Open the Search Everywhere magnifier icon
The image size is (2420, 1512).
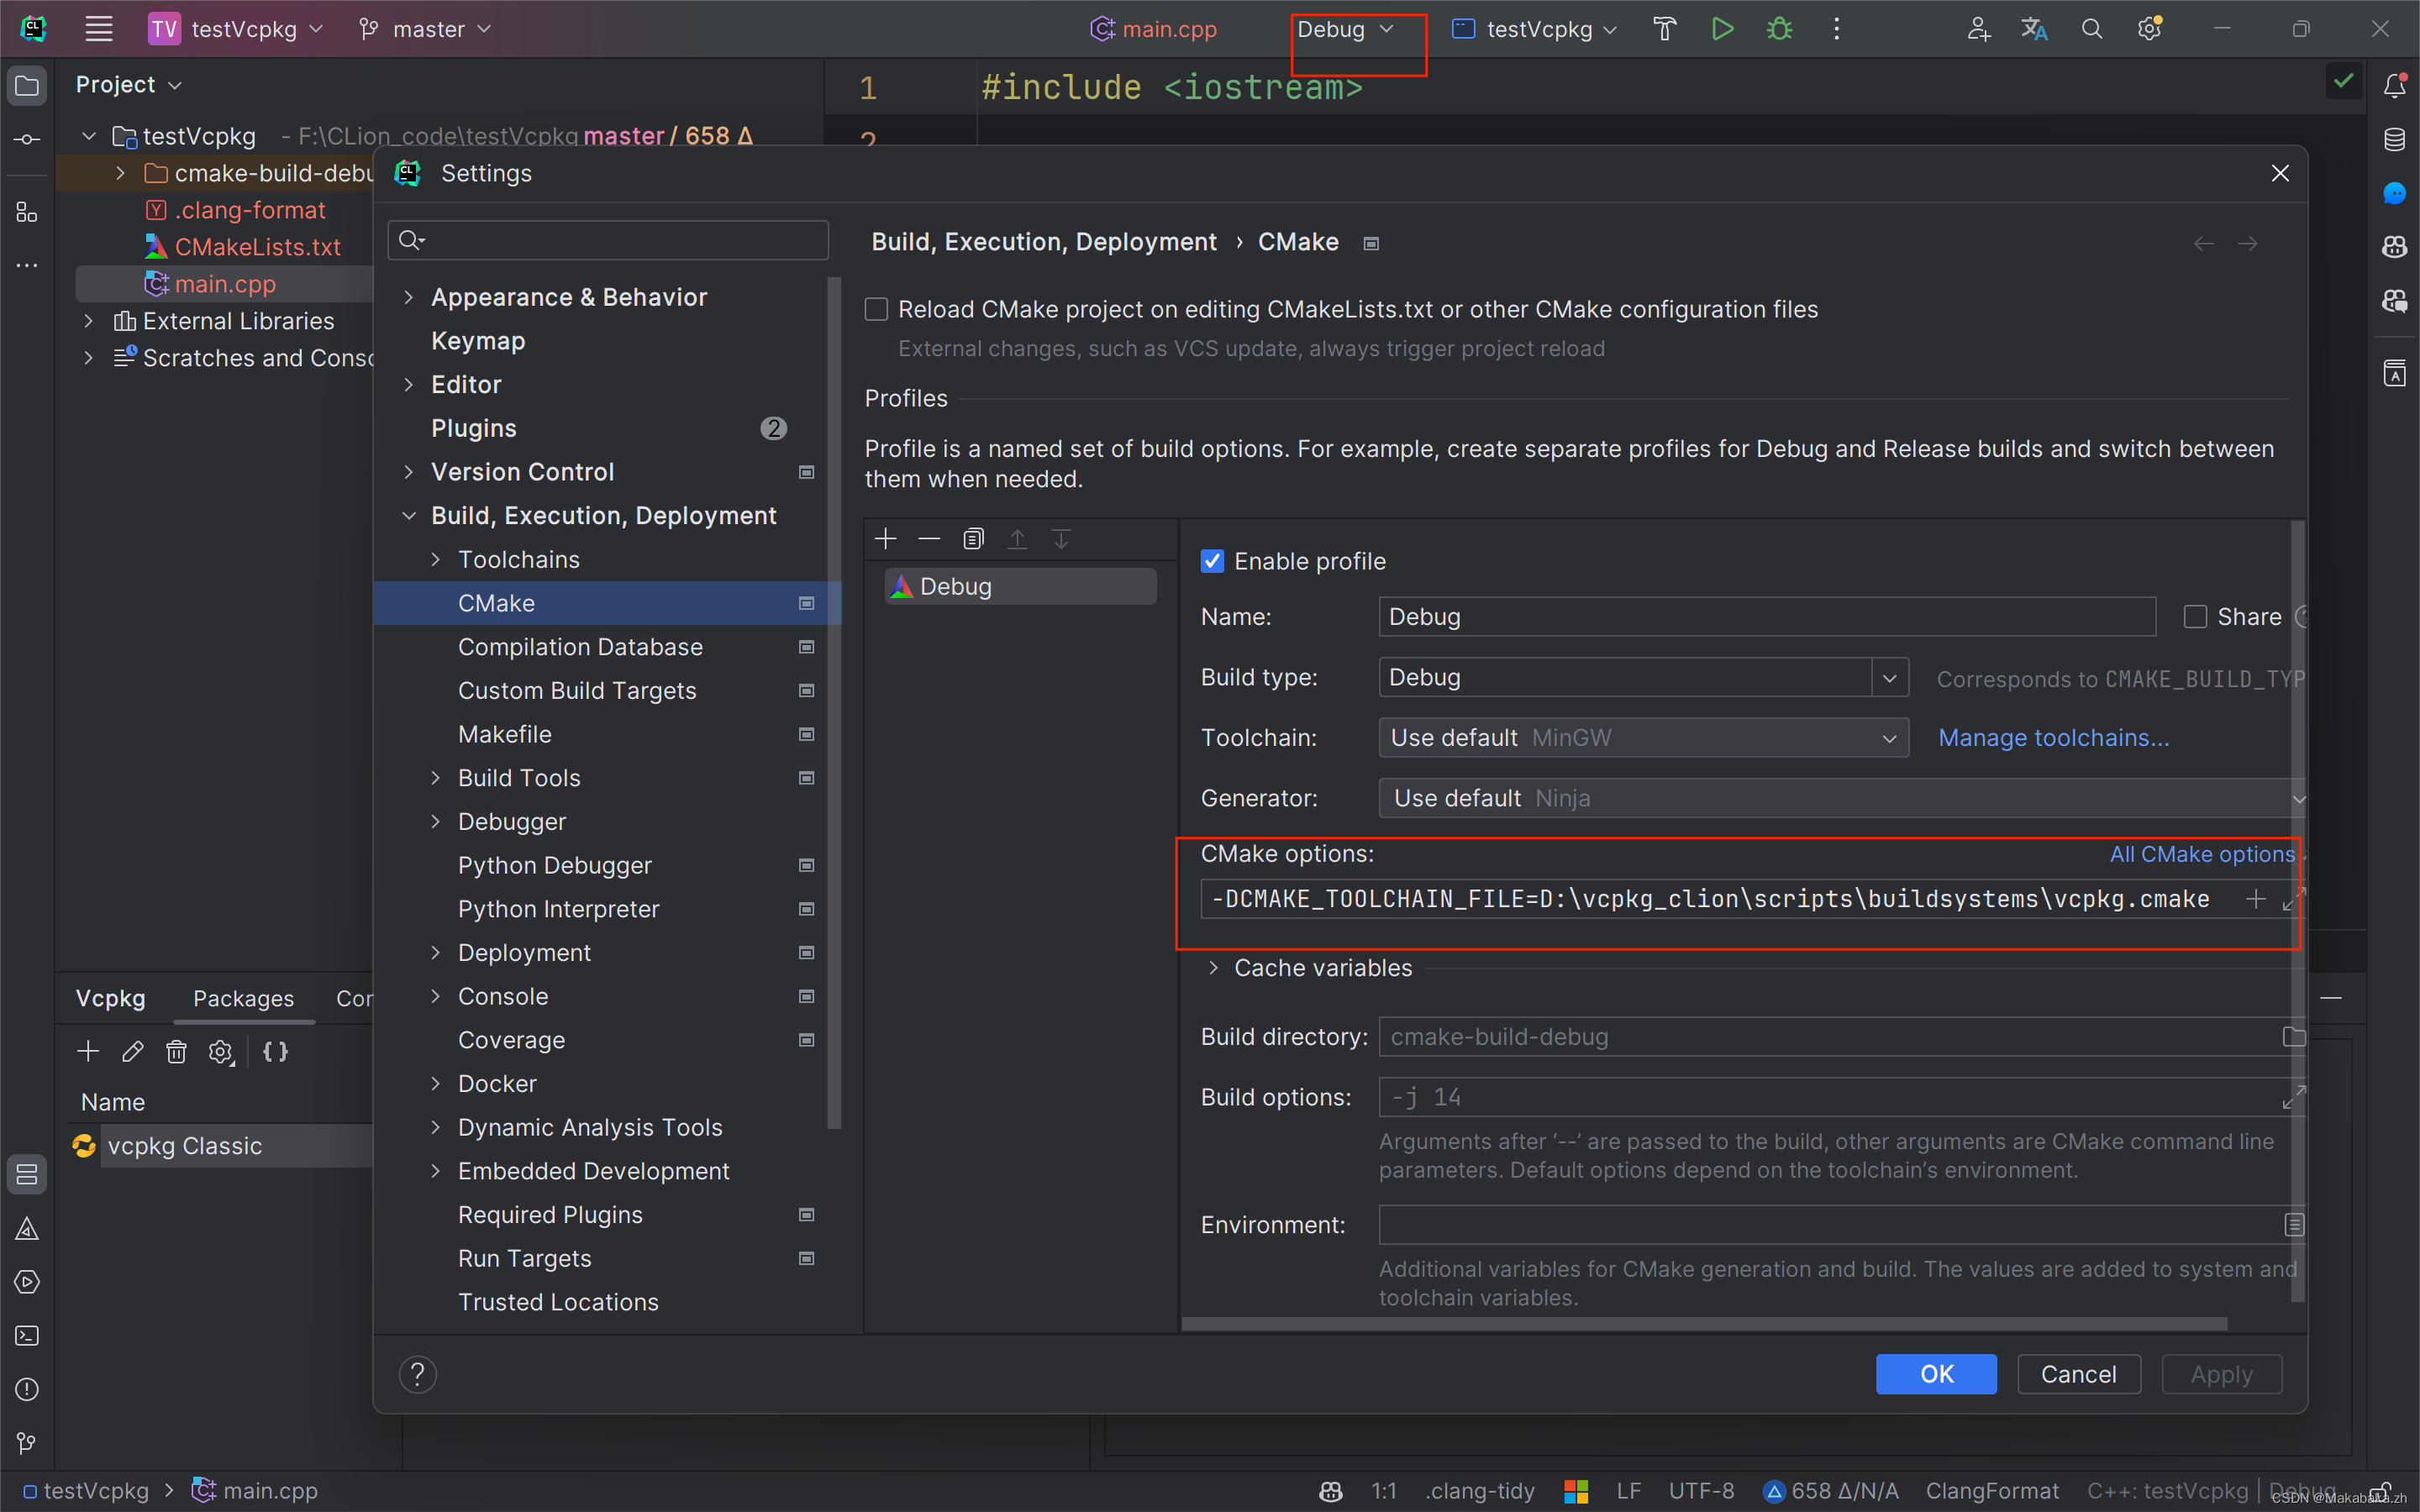click(2092, 29)
